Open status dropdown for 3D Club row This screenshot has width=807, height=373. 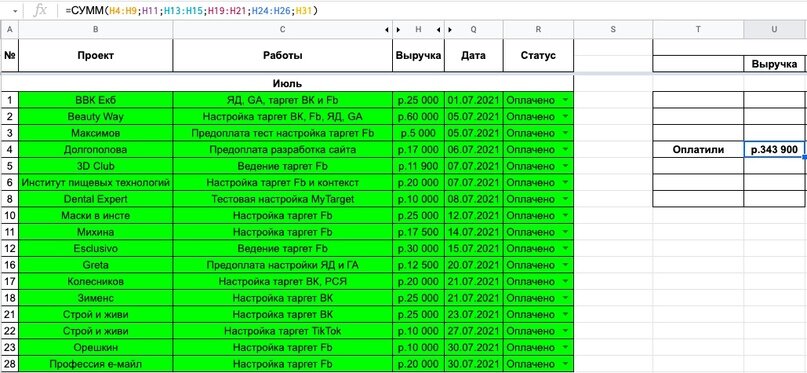pyautogui.click(x=566, y=166)
